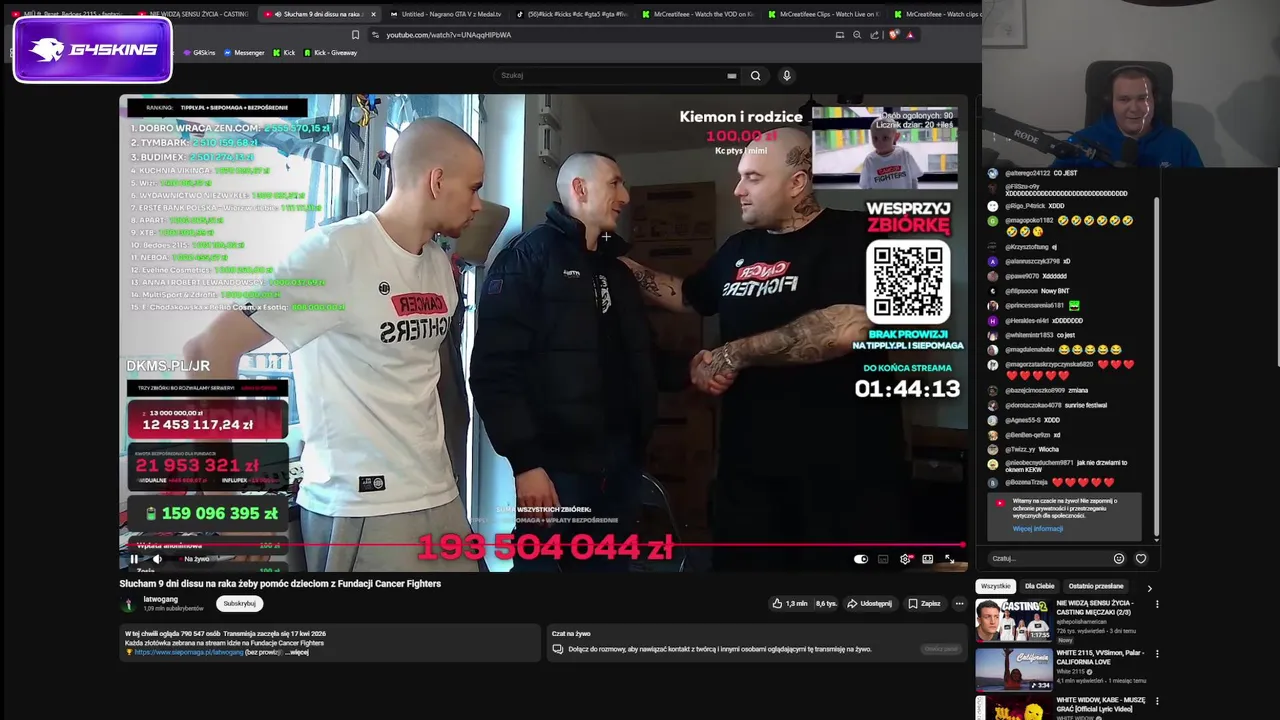Click the 'Na żywo' live indicator
Viewport: 1280px width, 720px height.
[195, 559]
